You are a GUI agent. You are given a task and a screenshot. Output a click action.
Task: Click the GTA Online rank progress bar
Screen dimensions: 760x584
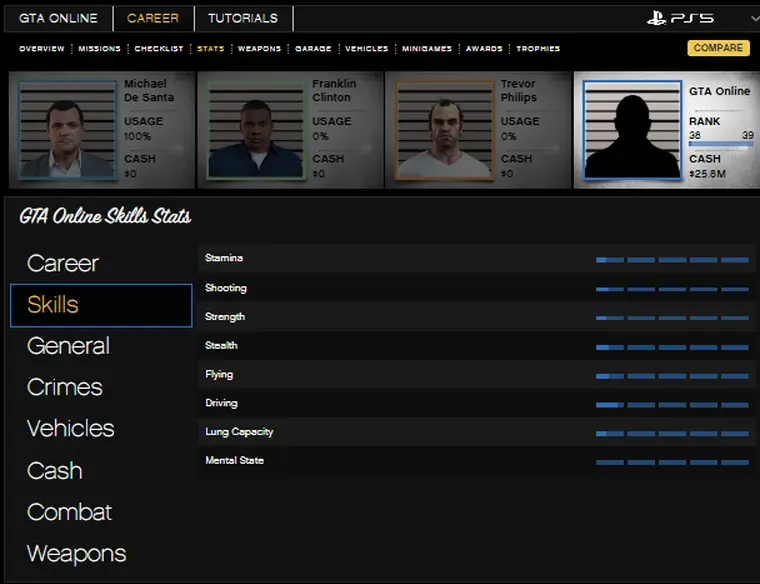(720, 145)
